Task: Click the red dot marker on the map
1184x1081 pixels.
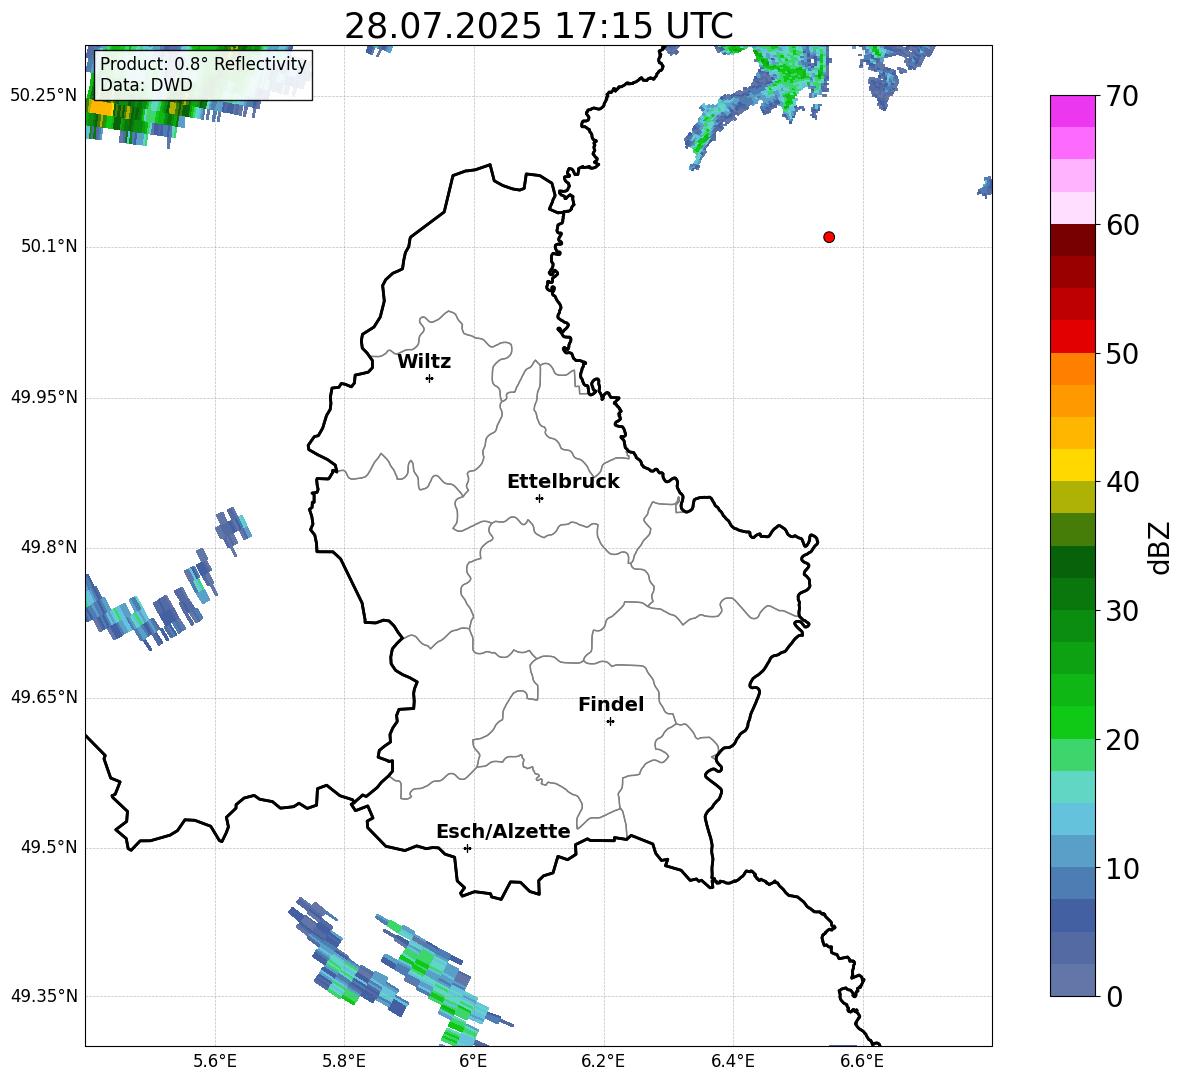Action: (x=829, y=237)
